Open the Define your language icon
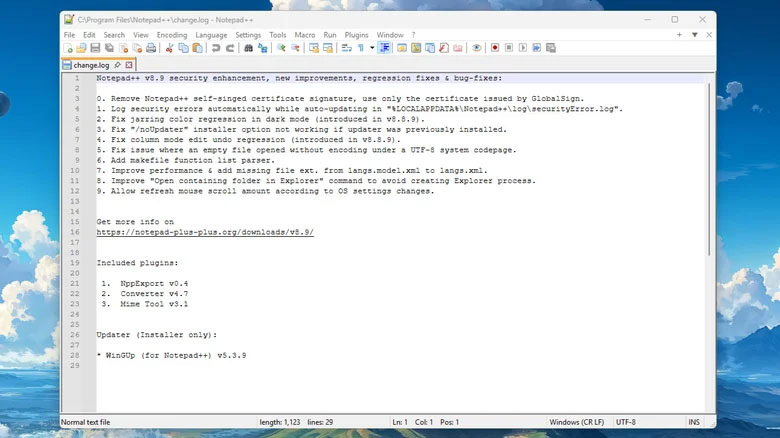 (x=402, y=48)
